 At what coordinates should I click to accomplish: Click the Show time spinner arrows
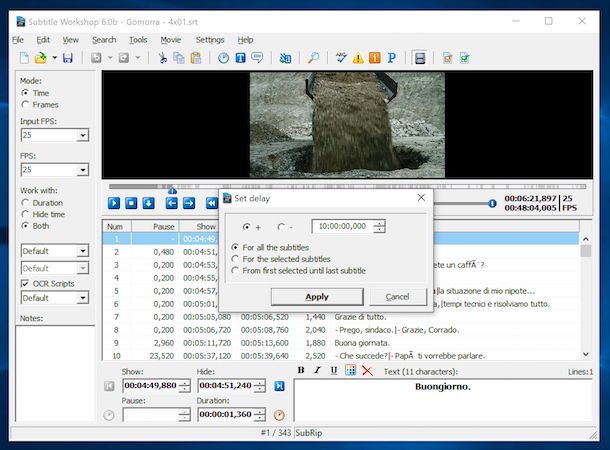(184, 385)
